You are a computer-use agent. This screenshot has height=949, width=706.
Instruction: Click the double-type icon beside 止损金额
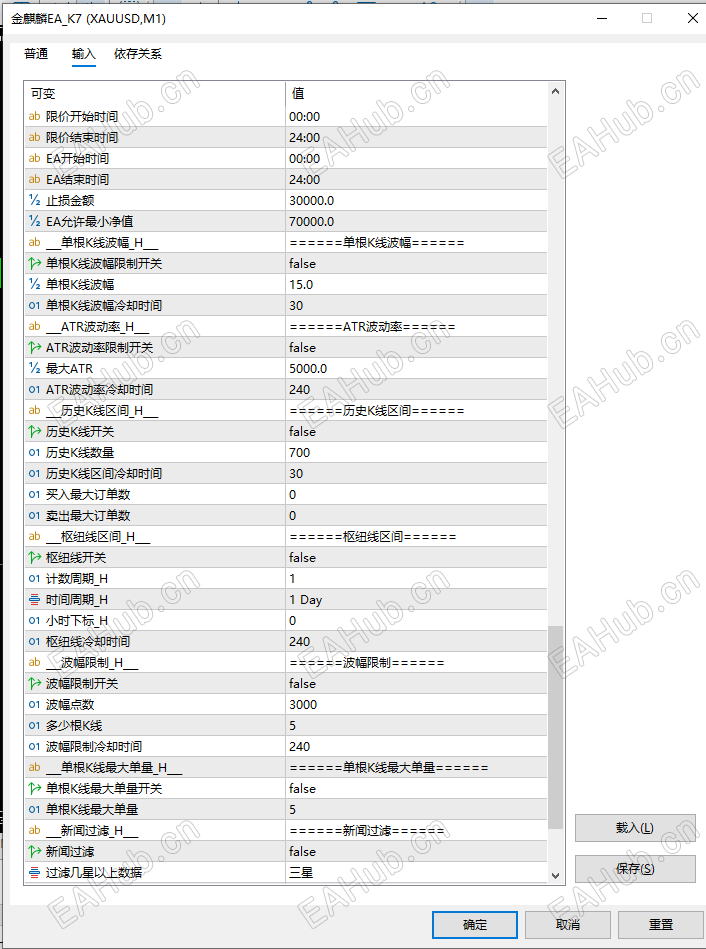35,200
